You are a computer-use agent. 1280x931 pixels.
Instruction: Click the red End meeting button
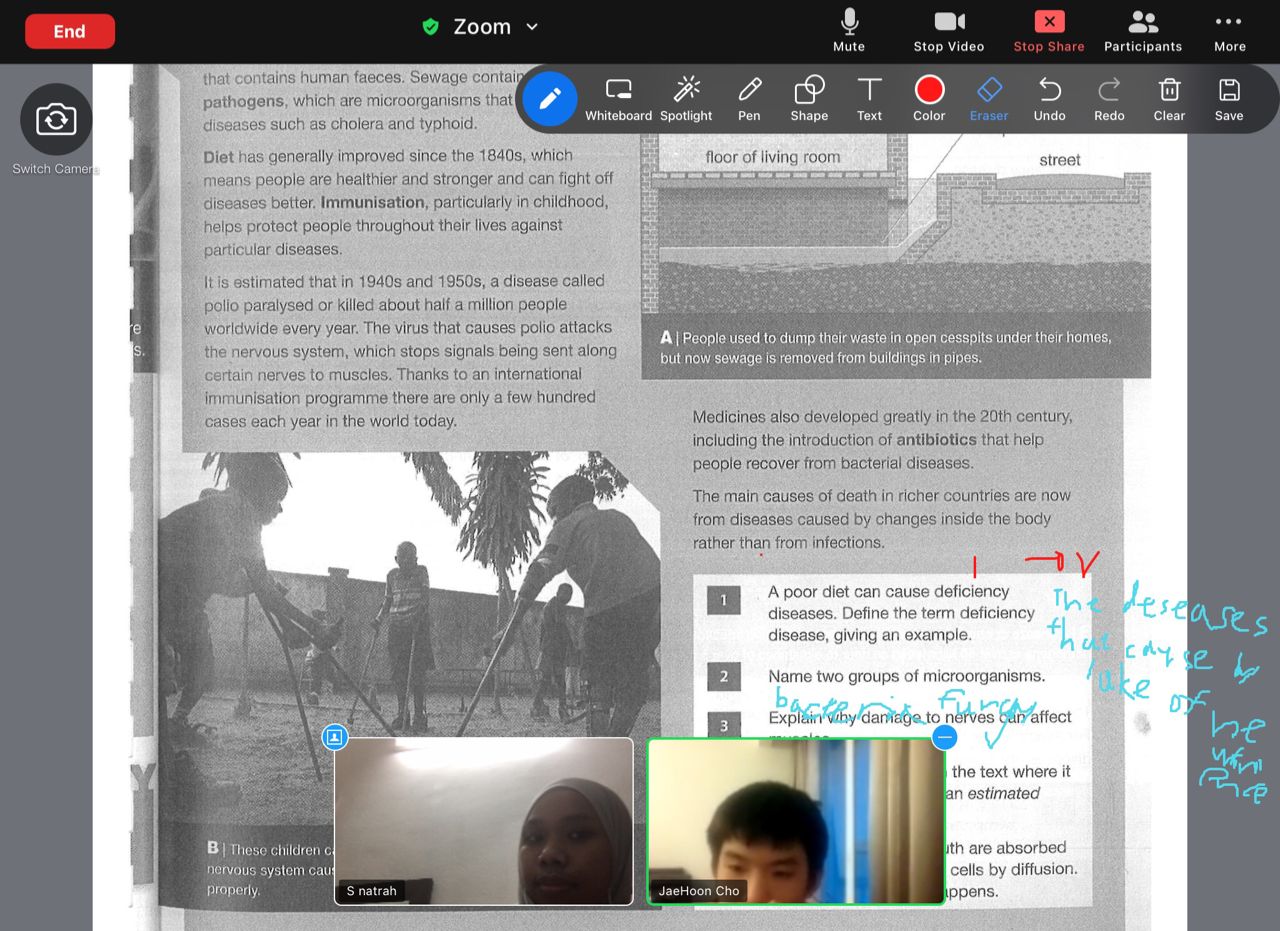(70, 31)
